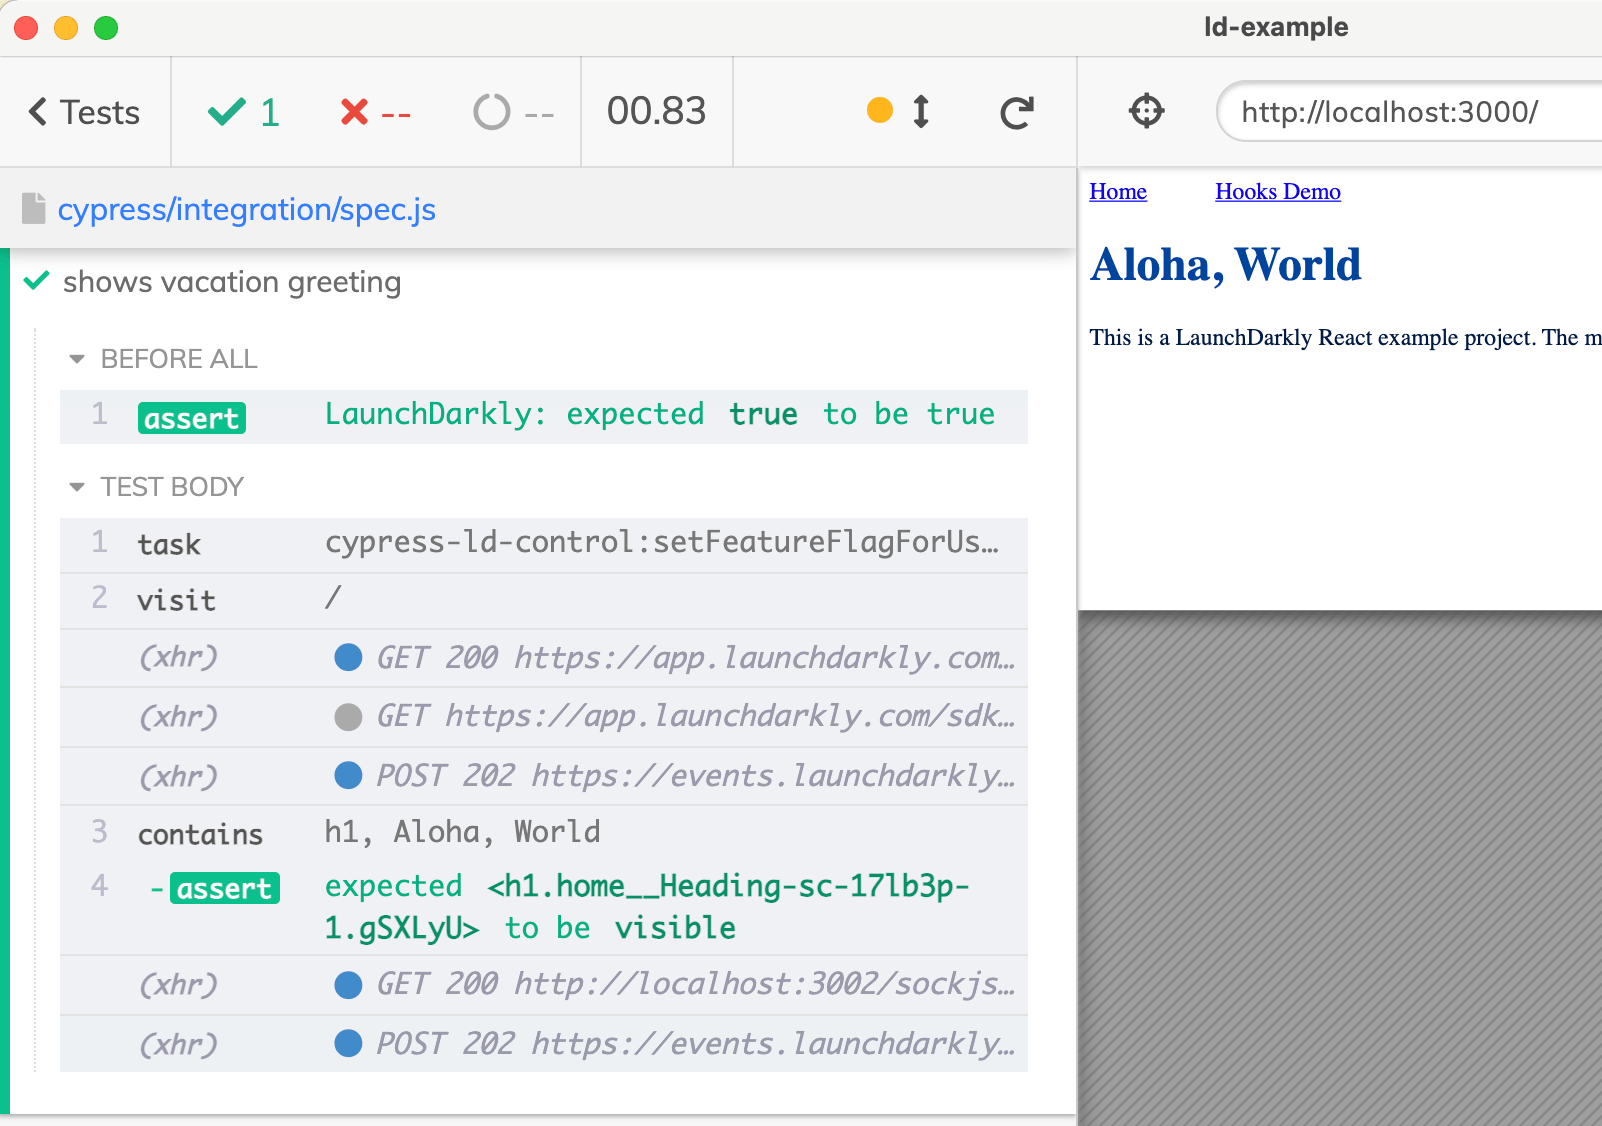The height and width of the screenshot is (1126, 1602).
Task: Click the file icon beside spec.js
Action: [x=34, y=208]
